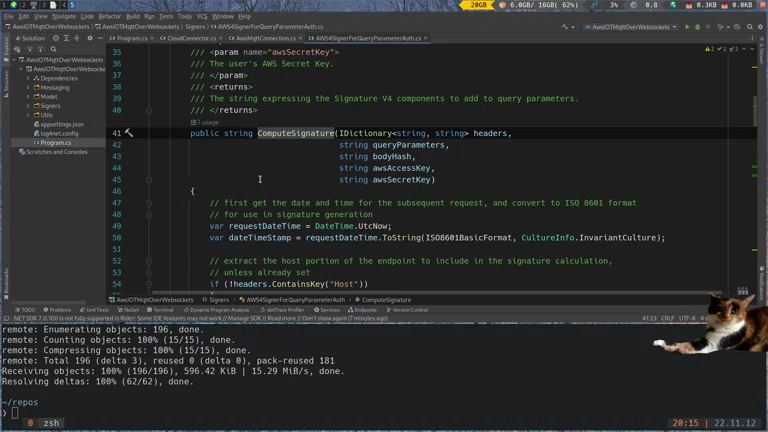
Task: Click the hammer quick-action icon on line 41
Action: pyautogui.click(x=128, y=133)
